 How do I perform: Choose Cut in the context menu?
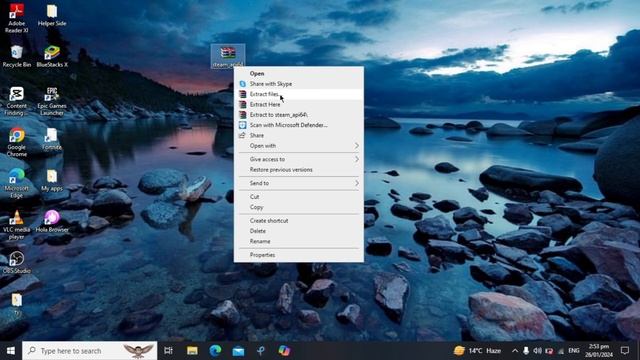(299, 197)
